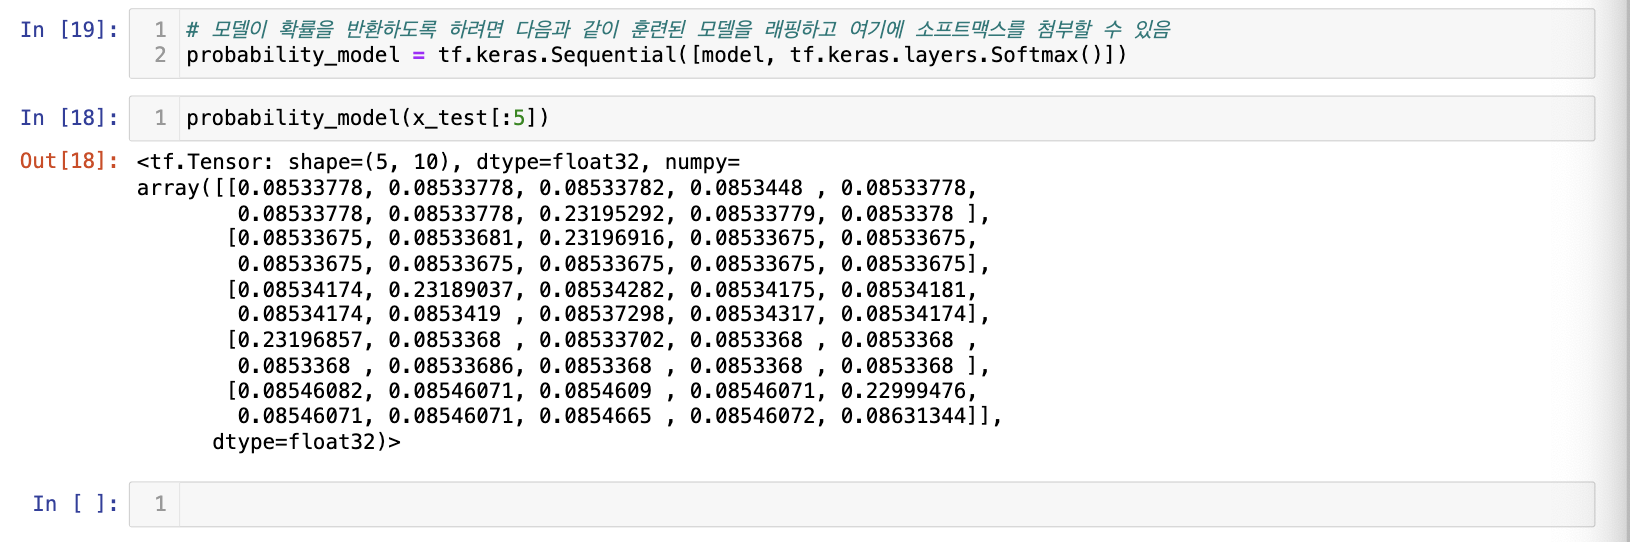Click the probability_model(x_test[:5]) code cell
1630x542 pixels.
pos(861,118)
